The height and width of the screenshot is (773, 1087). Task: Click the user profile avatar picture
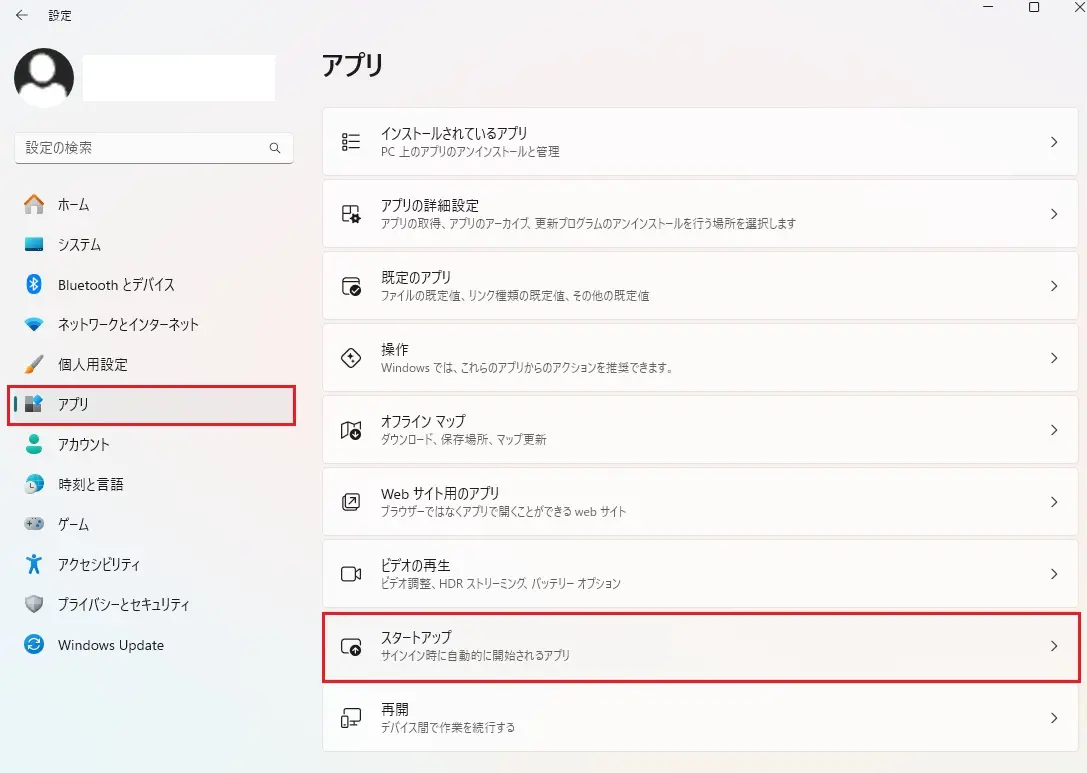(x=44, y=78)
